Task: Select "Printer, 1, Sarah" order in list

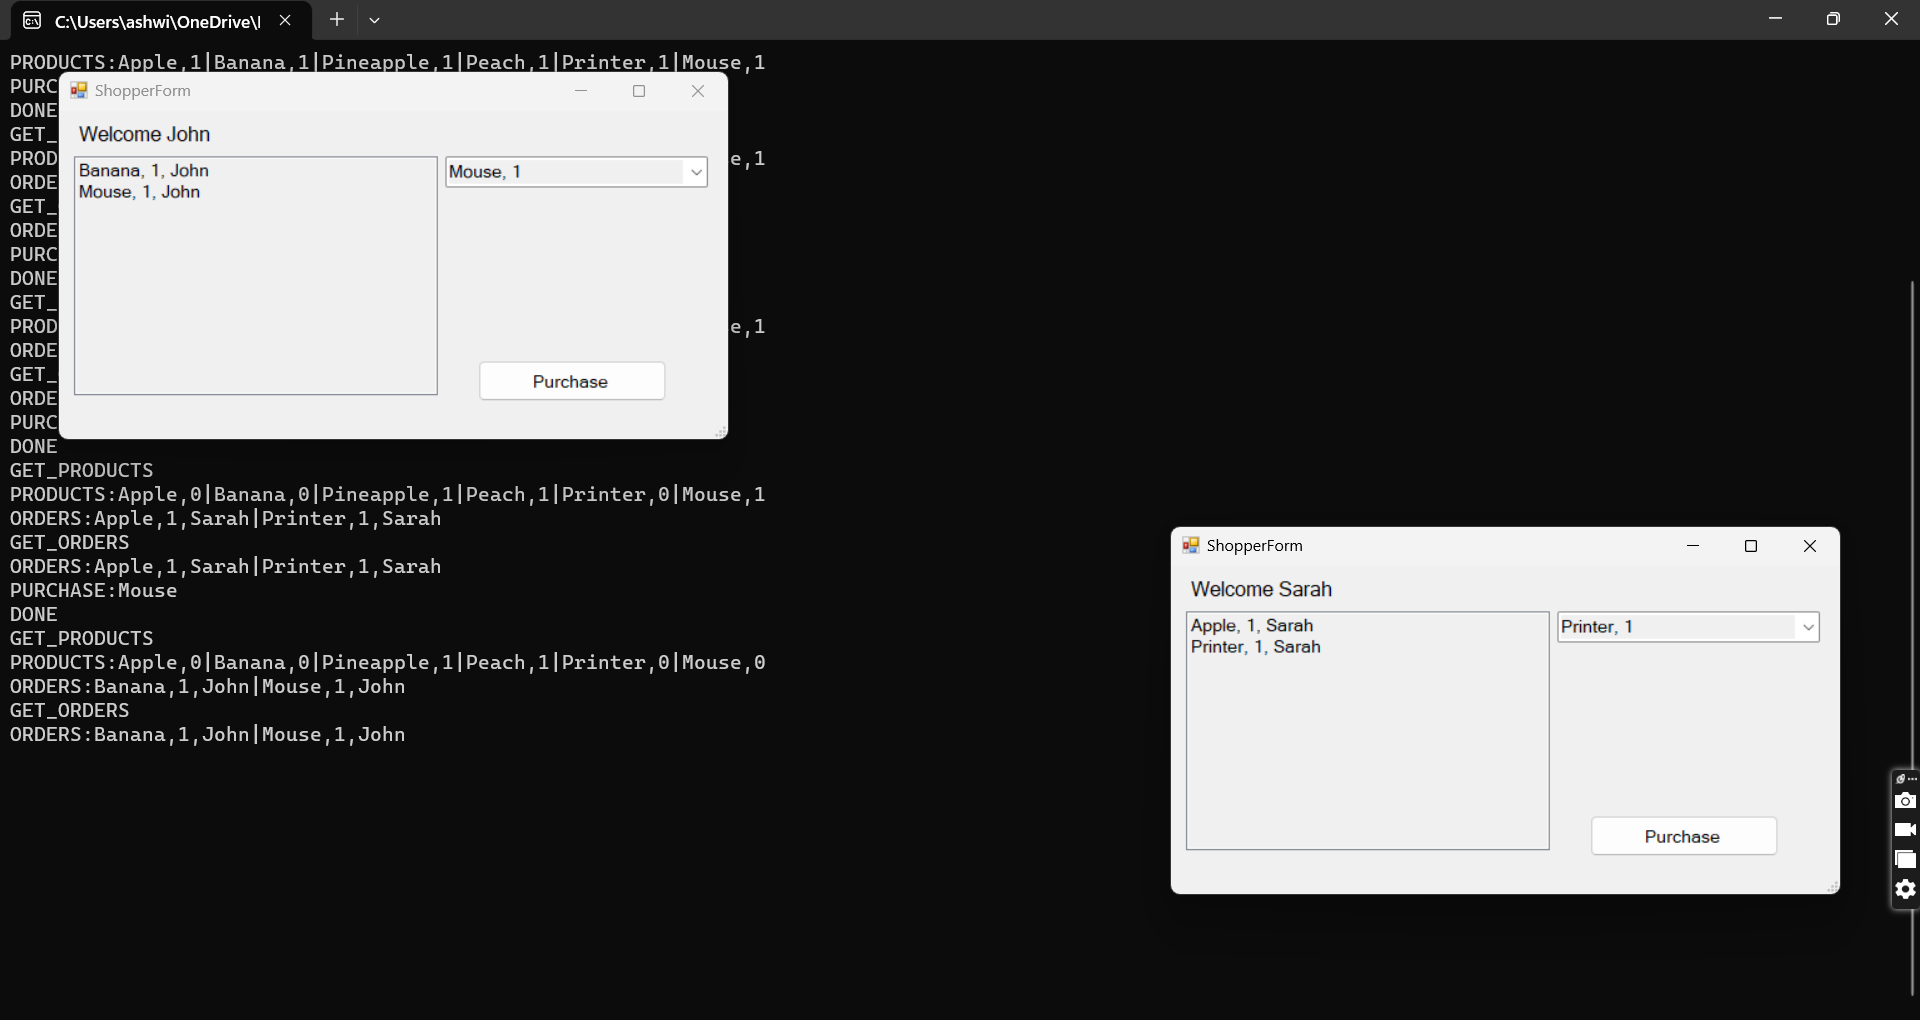Action: tap(1256, 647)
